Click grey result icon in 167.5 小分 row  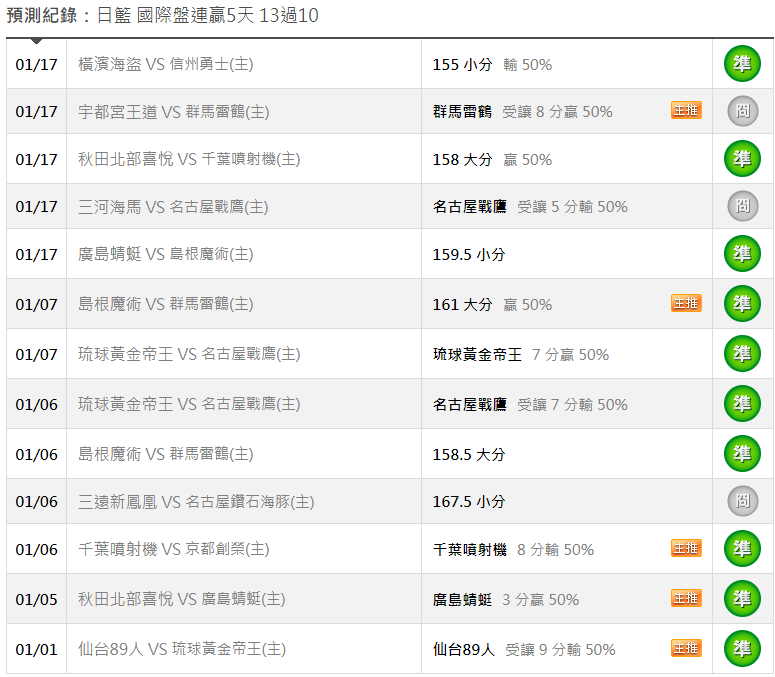click(x=742, y=501)
